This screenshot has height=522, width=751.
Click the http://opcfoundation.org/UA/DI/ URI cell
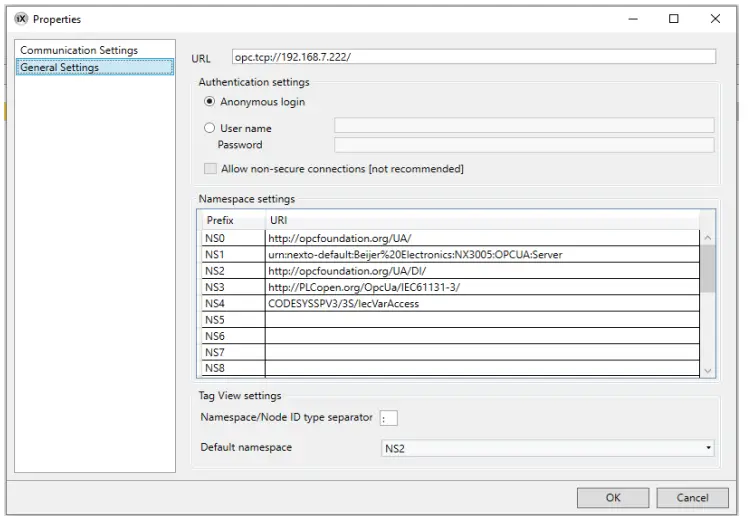(x=482, y=271)
